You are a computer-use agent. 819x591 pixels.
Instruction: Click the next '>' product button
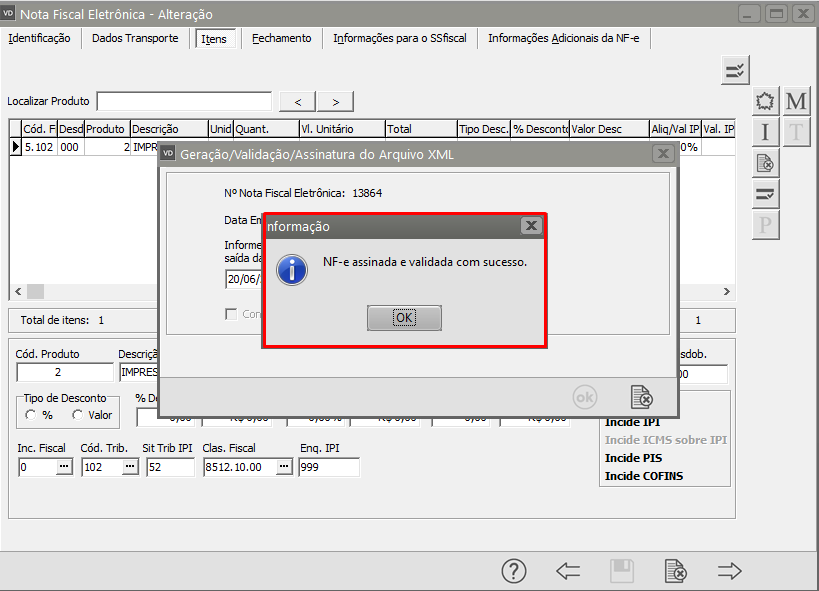click(336, 102)
